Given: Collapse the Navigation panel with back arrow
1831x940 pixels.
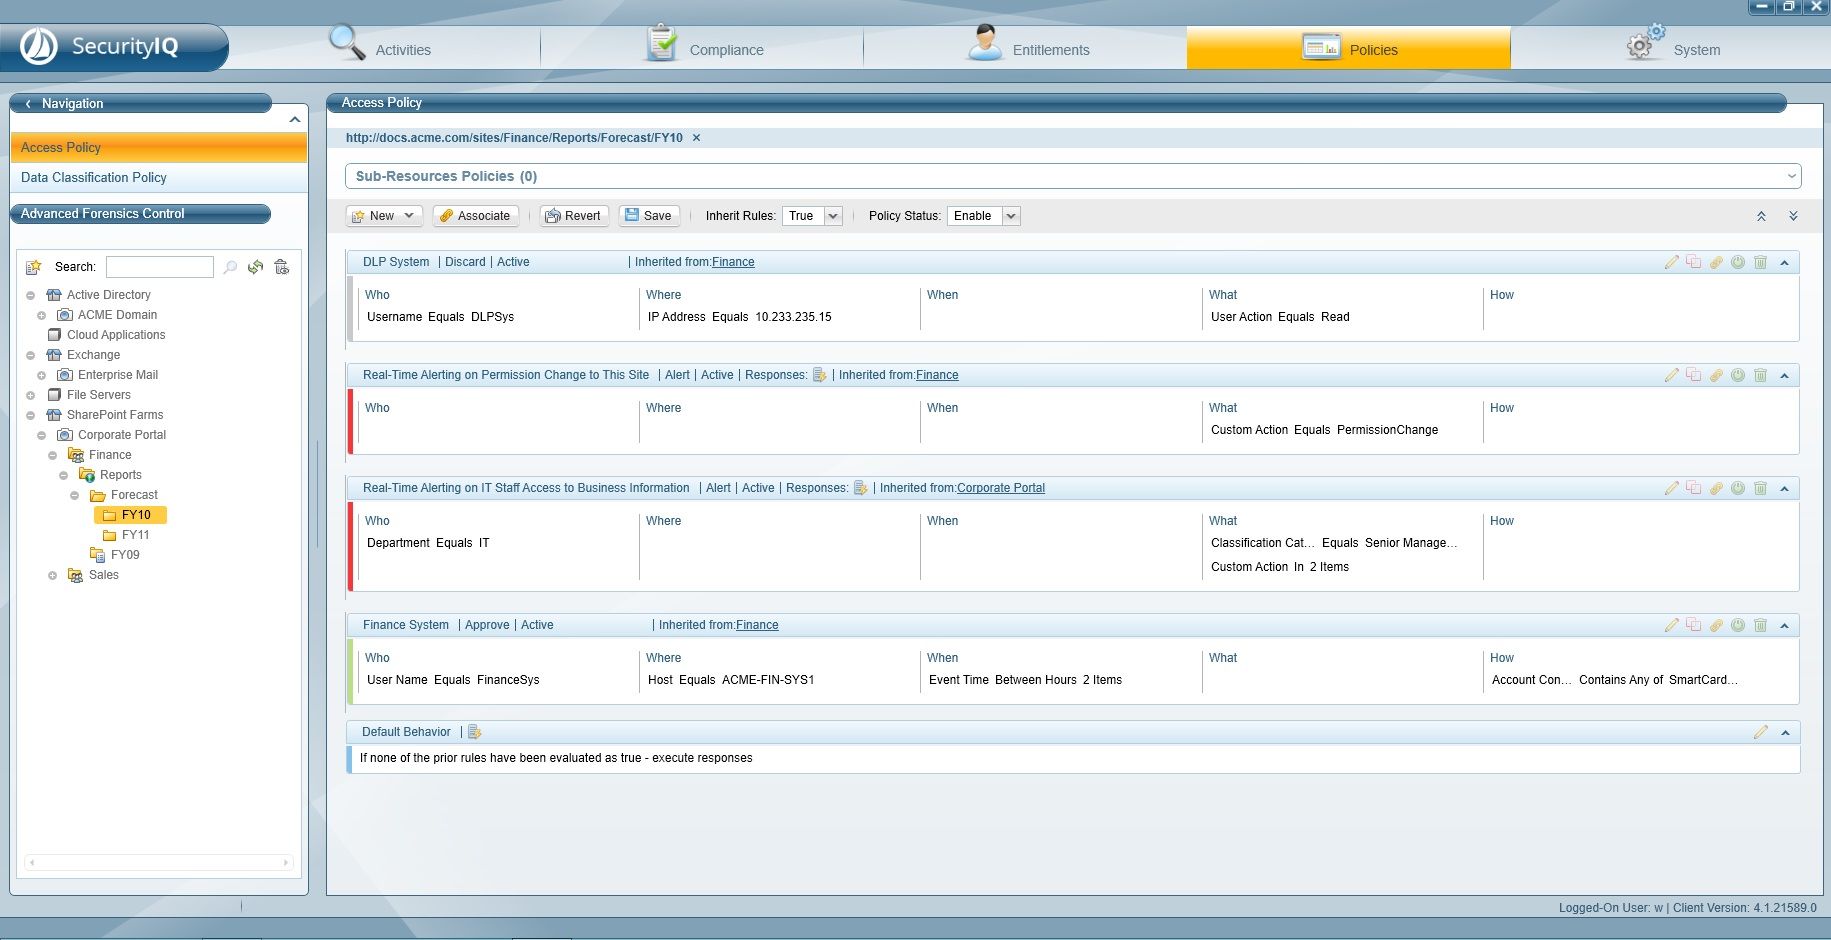Looking at the screenshot, I should (x=28, y=104).
